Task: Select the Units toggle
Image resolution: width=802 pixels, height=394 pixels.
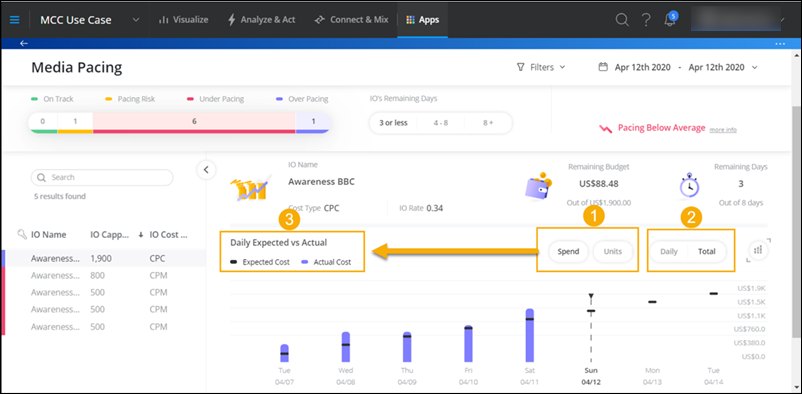Action: pyautogui.click(x=613, y=251)
